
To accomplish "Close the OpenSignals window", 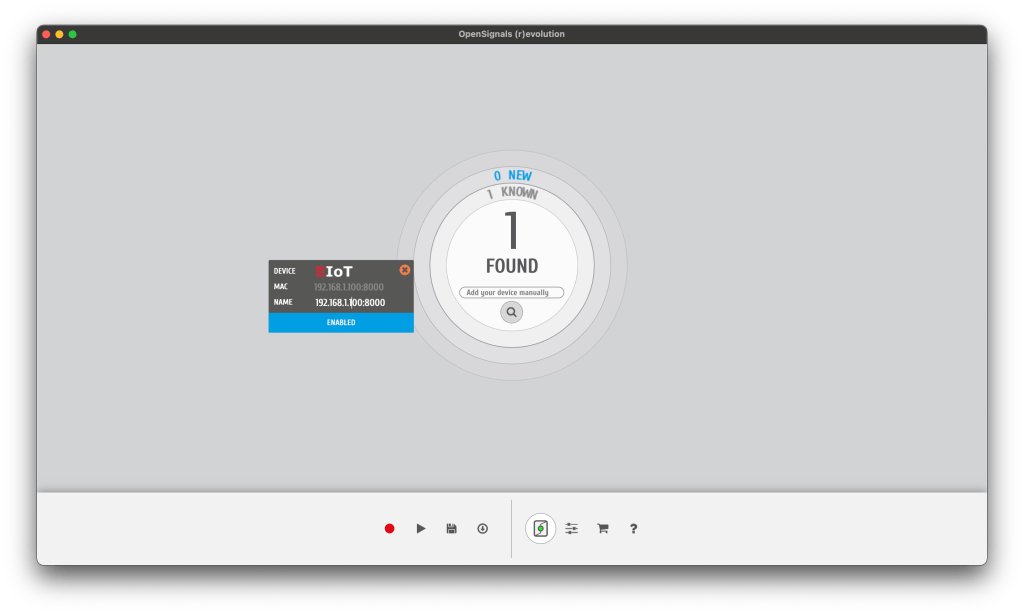I will pos(45,34).
